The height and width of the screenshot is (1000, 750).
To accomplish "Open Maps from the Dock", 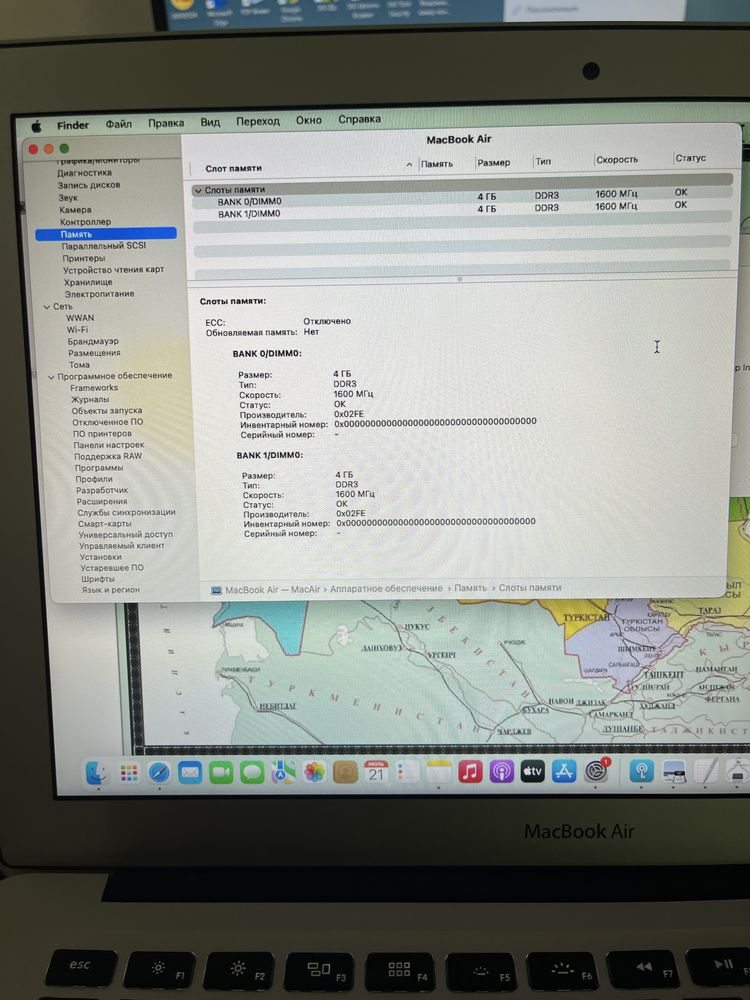I will pos(283,773).
